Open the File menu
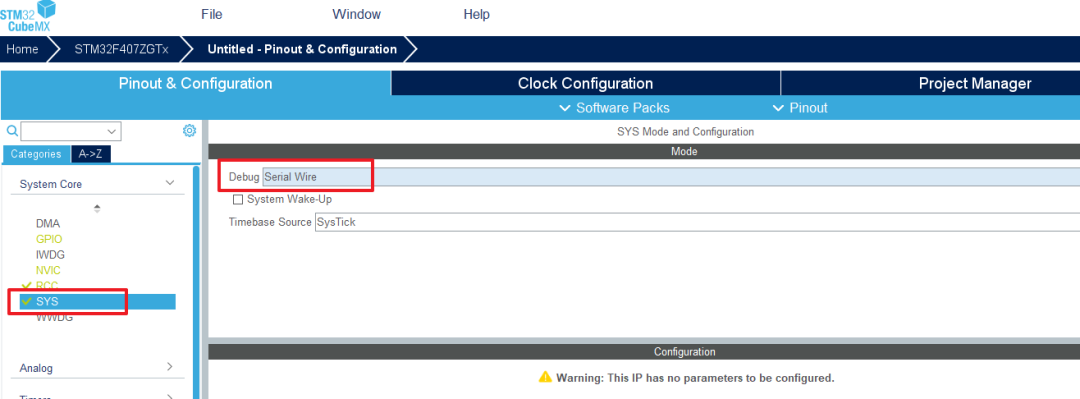Image resolution: width=1080 pixels, height=399 pixels. pos(211,14)
